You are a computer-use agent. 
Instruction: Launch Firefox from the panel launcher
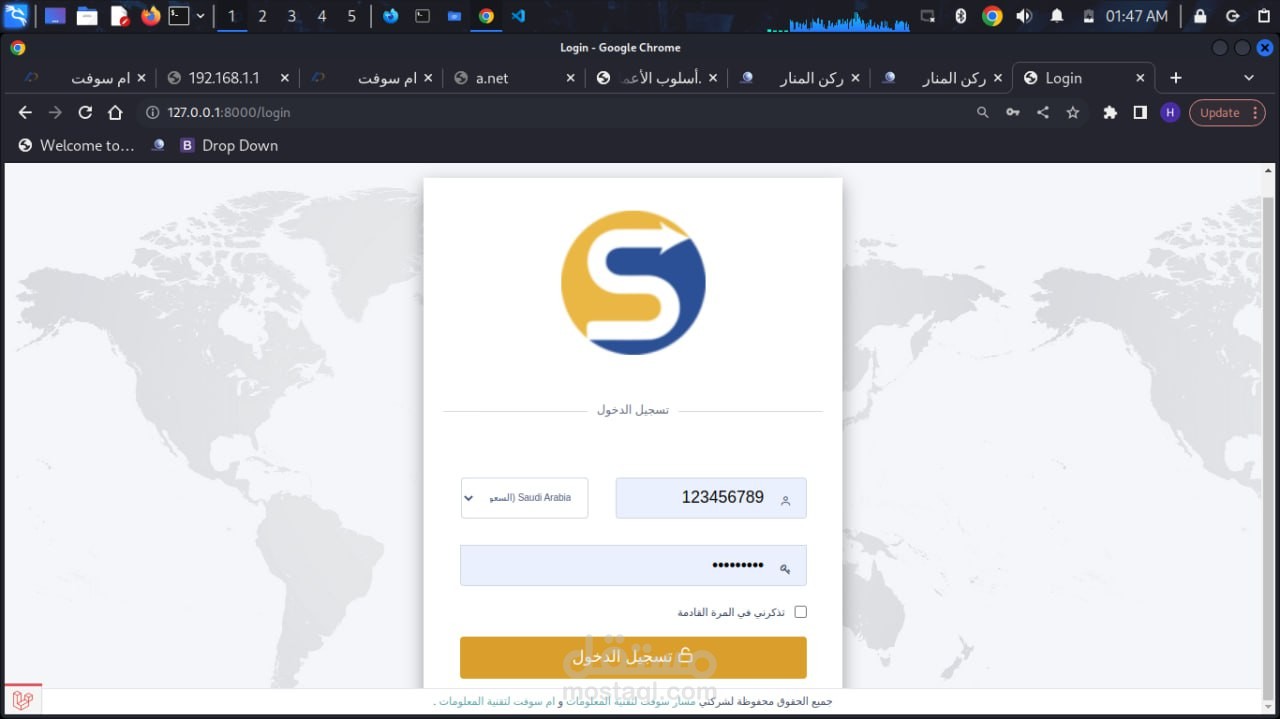pyautogui.click(x=151, y=16)
